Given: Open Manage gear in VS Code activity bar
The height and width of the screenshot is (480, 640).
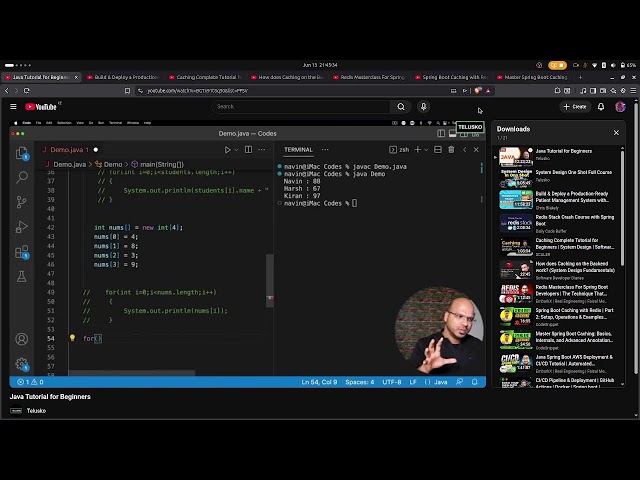Looking at the screenshot, I should point(22,364).
